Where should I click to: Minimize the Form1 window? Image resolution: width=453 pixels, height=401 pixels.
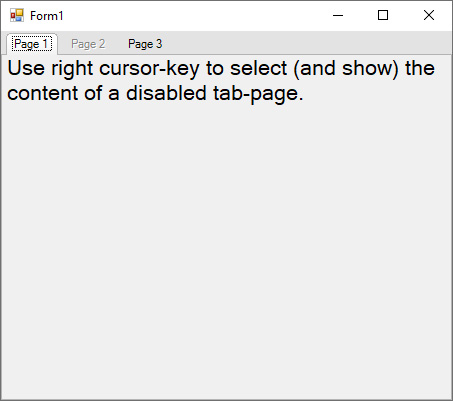coord(338,15)
